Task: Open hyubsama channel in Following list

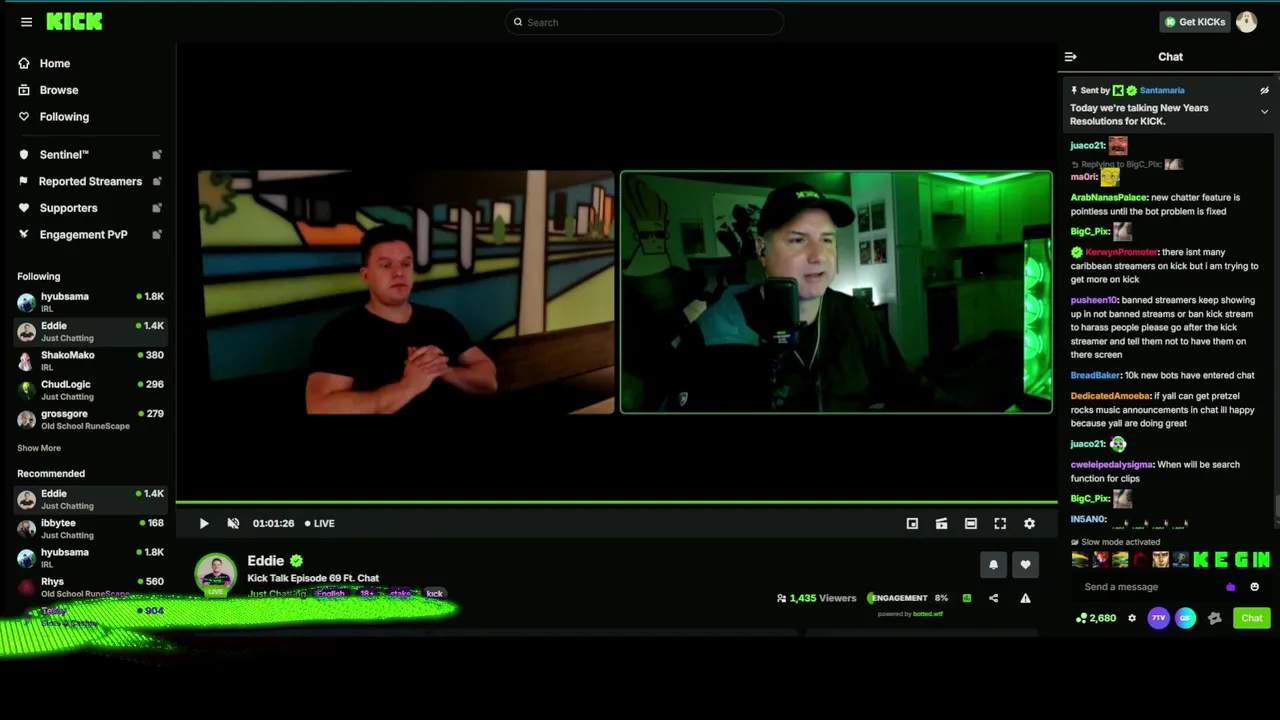Action: click(x=90, y=302)
